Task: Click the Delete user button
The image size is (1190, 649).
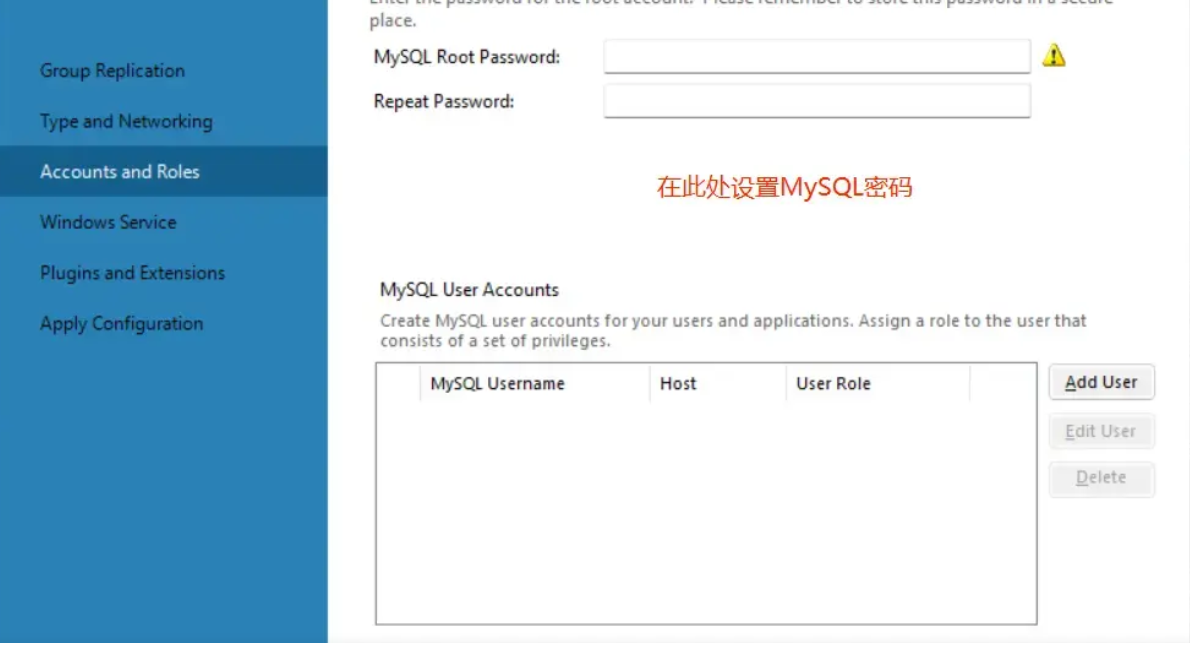Action: click(x=1101, y=478)
